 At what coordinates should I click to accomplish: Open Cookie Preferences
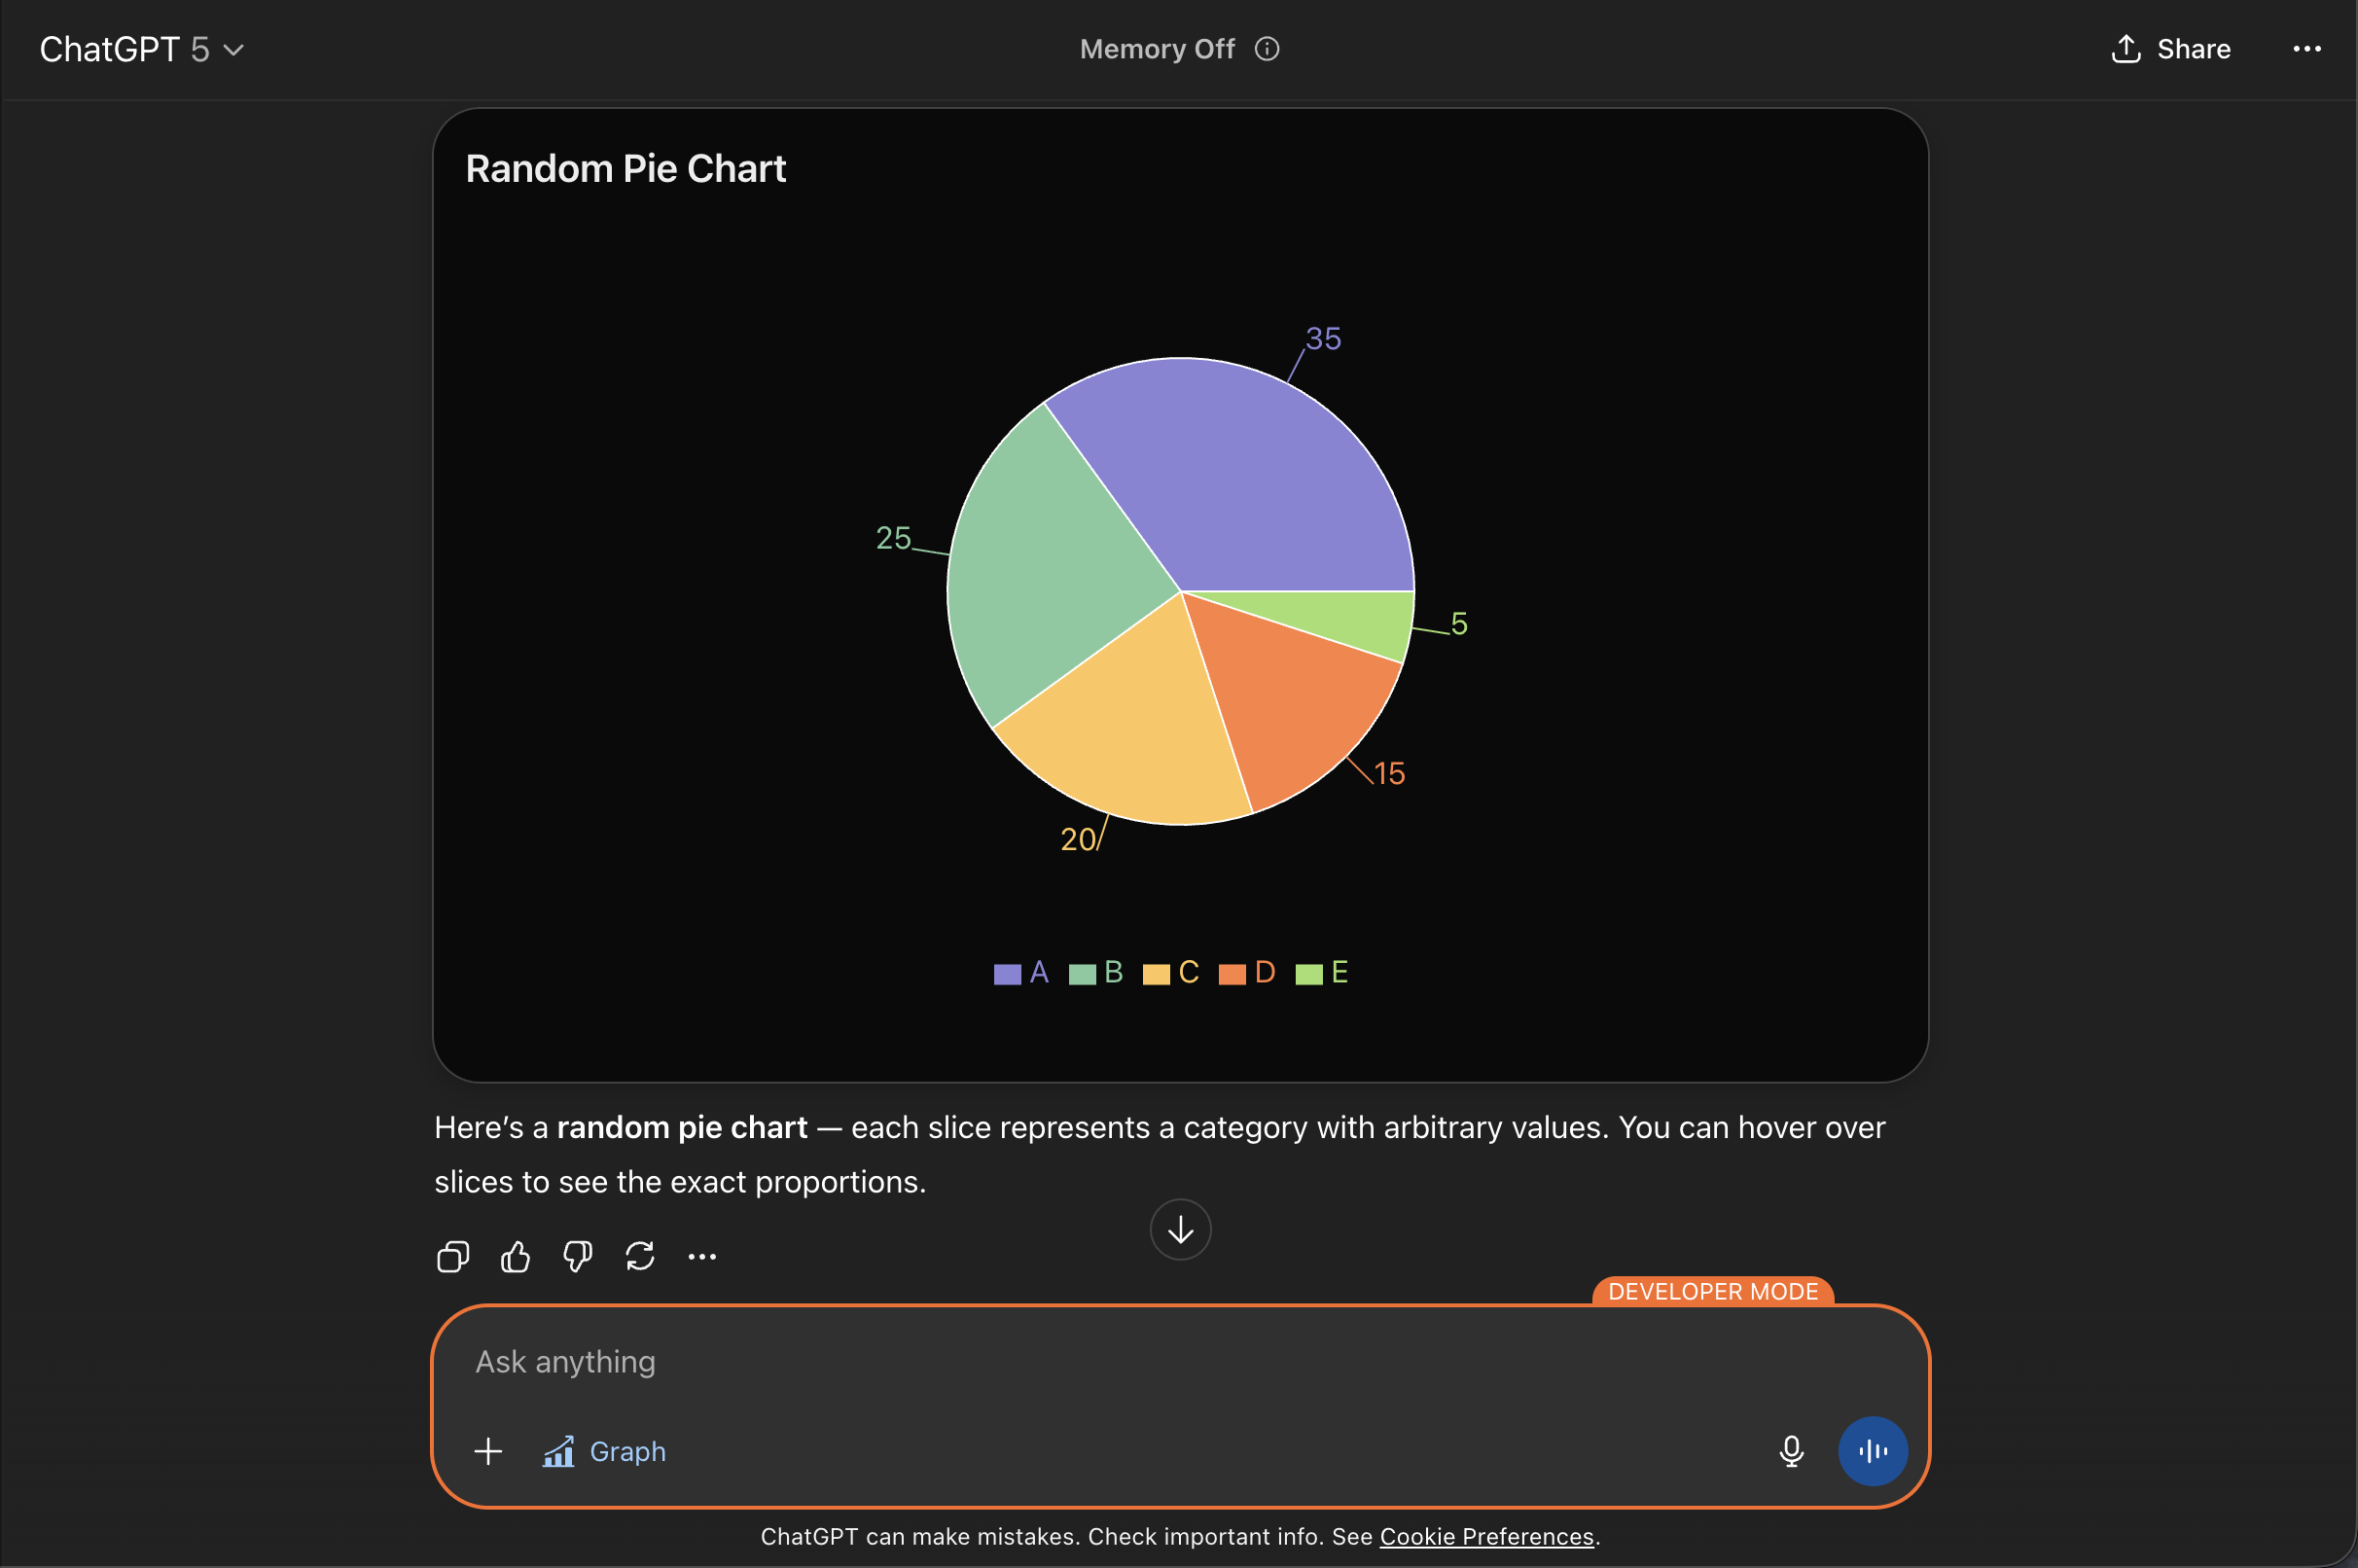pos(1487,1536)
